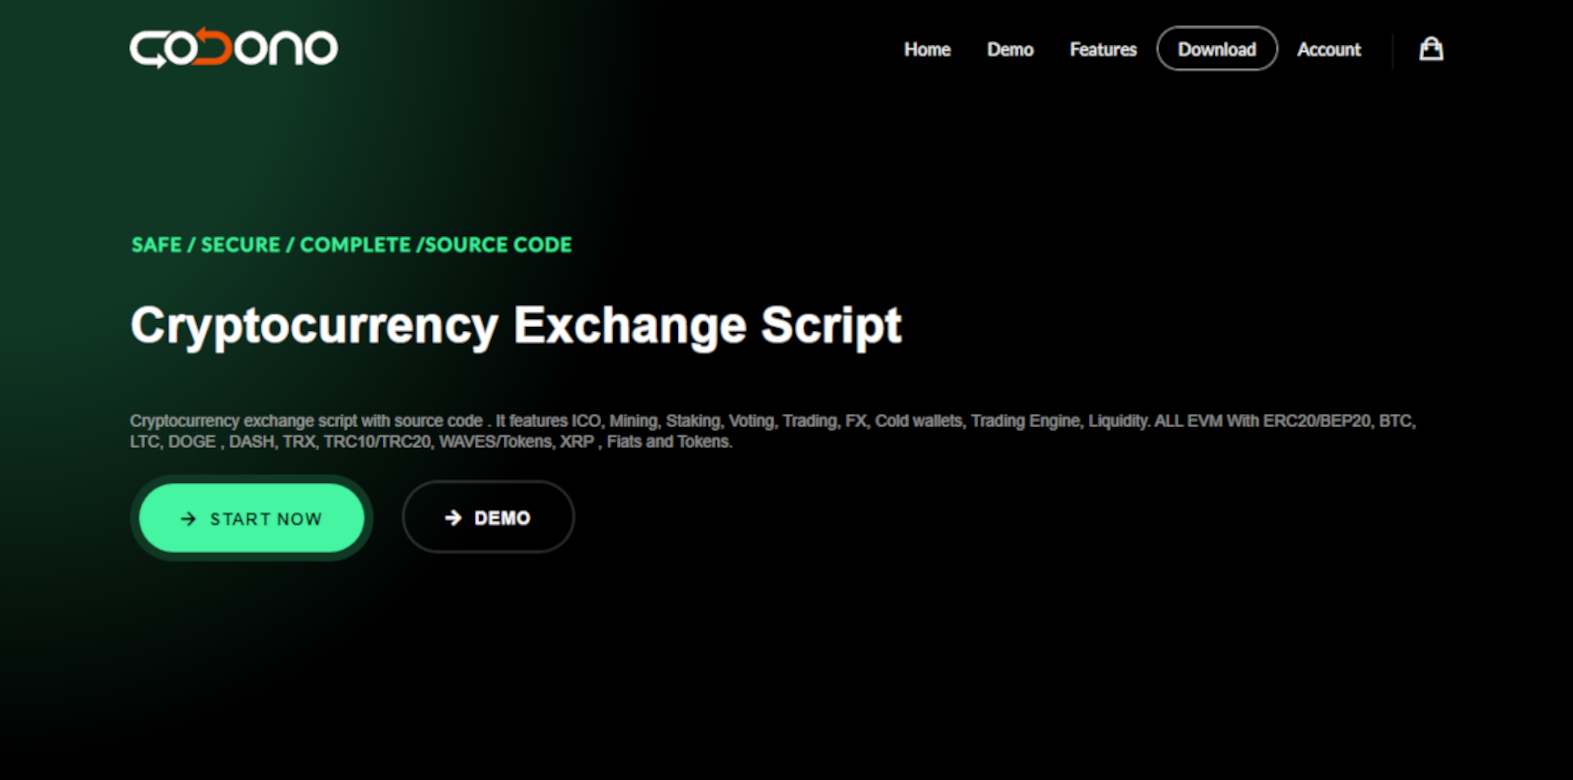The width and height of the screenshot is (1573, 780).
Task: Click the word Script in the main heading
Action: click(x=831, y=326)
